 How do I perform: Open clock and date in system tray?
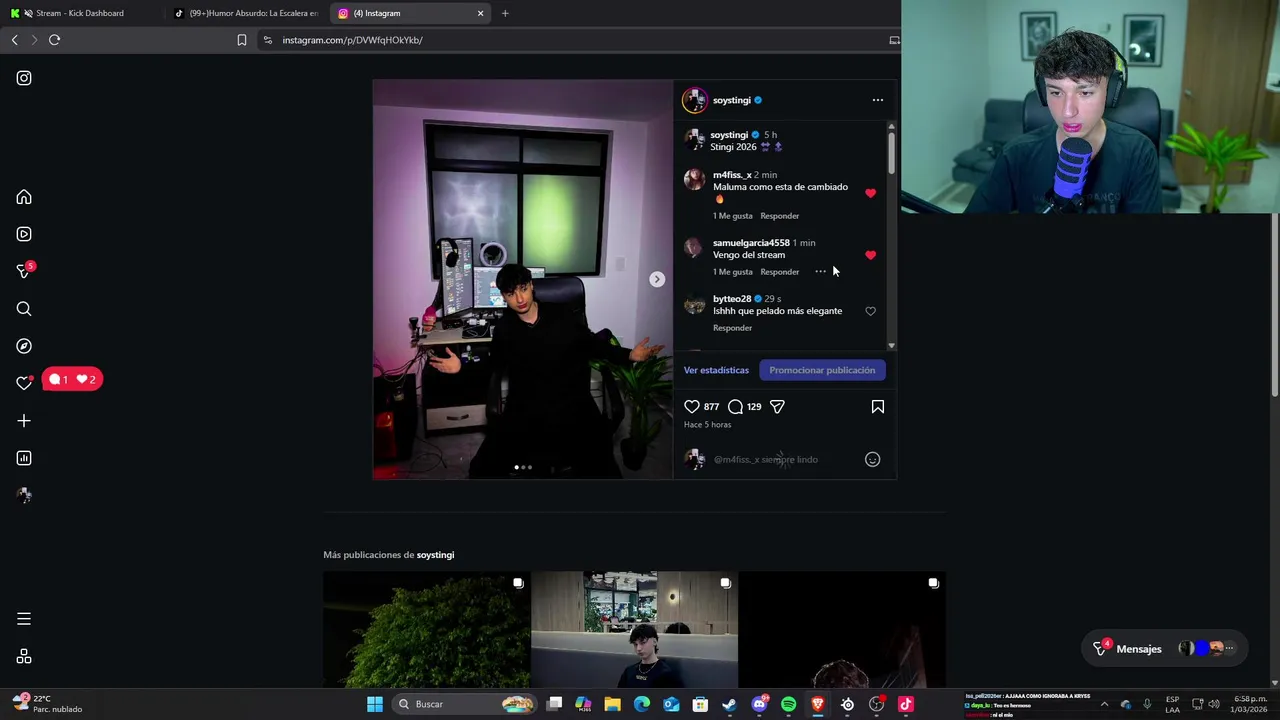1250,704
